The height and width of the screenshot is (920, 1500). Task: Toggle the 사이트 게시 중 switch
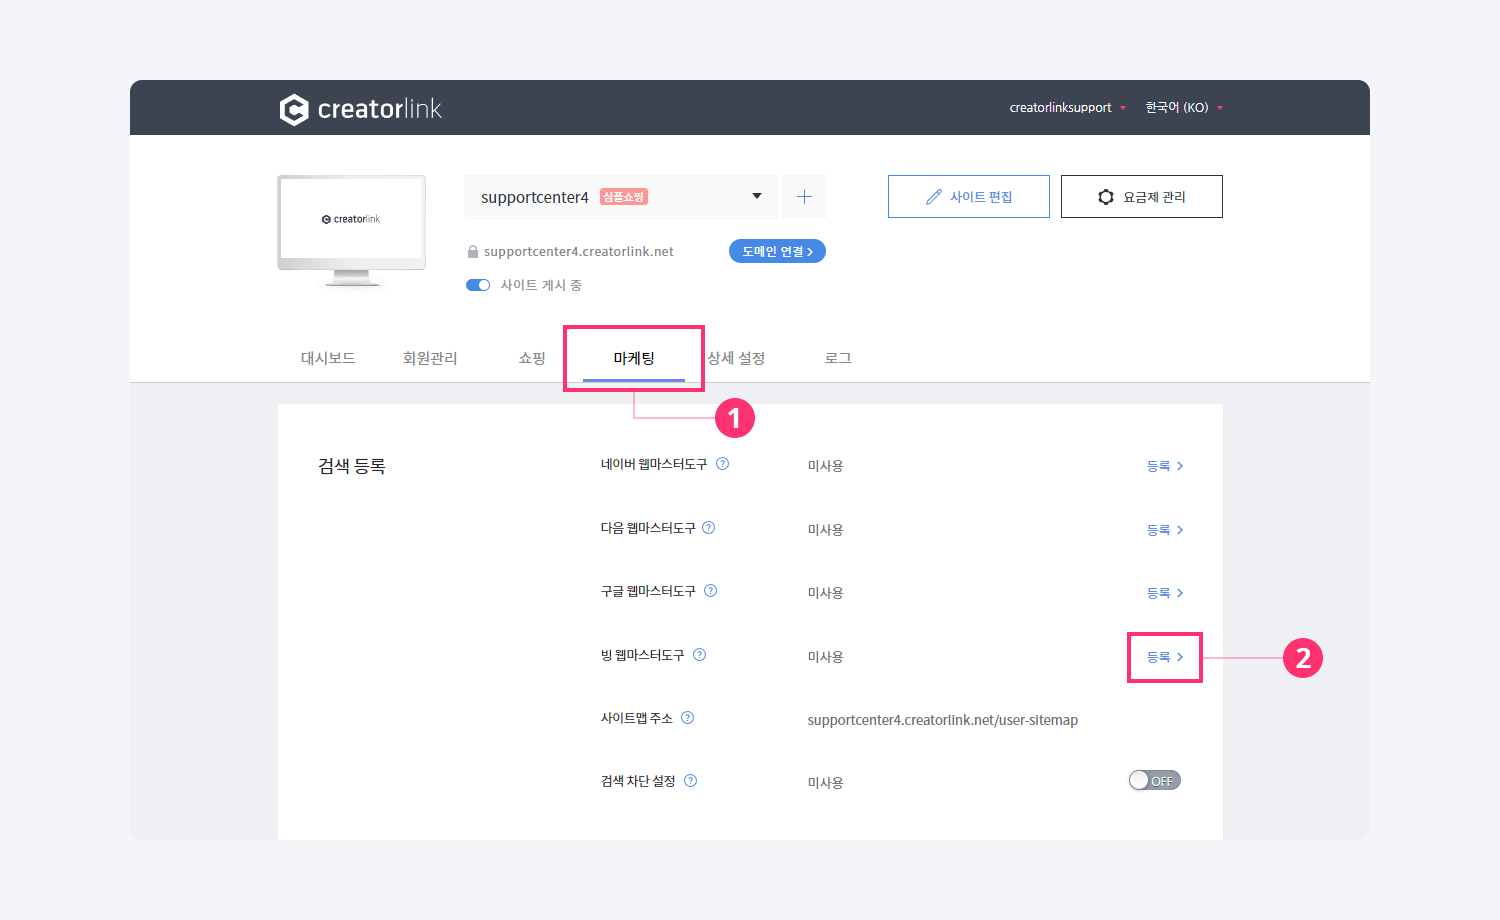point(478,285)
